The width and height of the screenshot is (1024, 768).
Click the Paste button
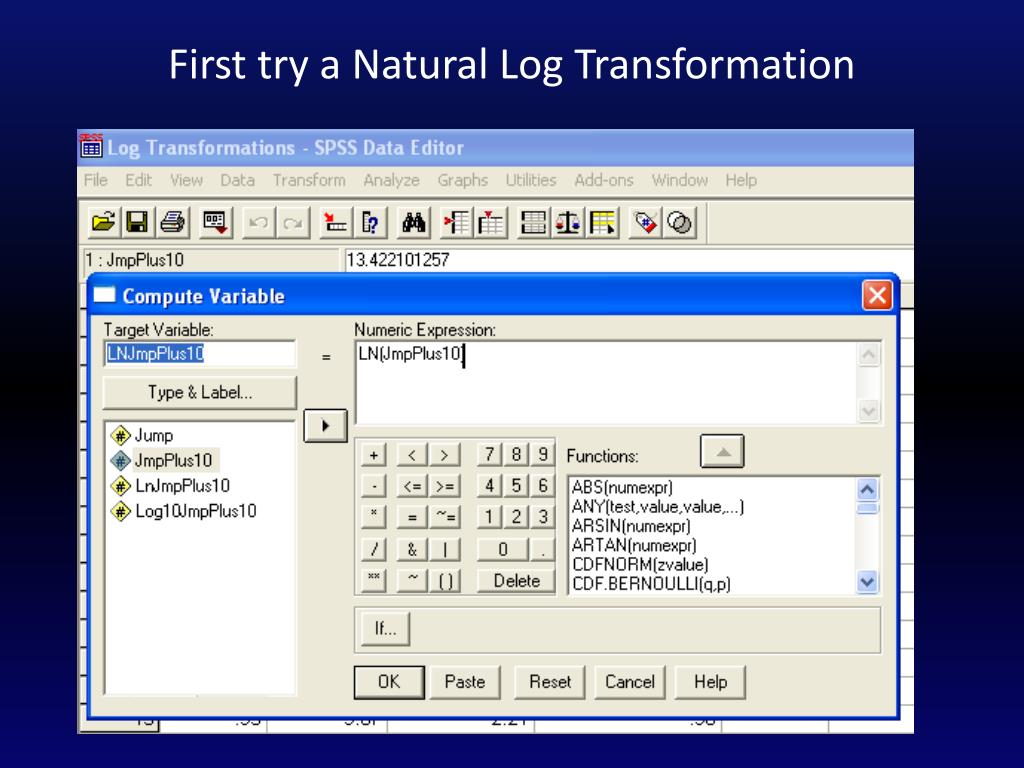click(x=465, y=682)
